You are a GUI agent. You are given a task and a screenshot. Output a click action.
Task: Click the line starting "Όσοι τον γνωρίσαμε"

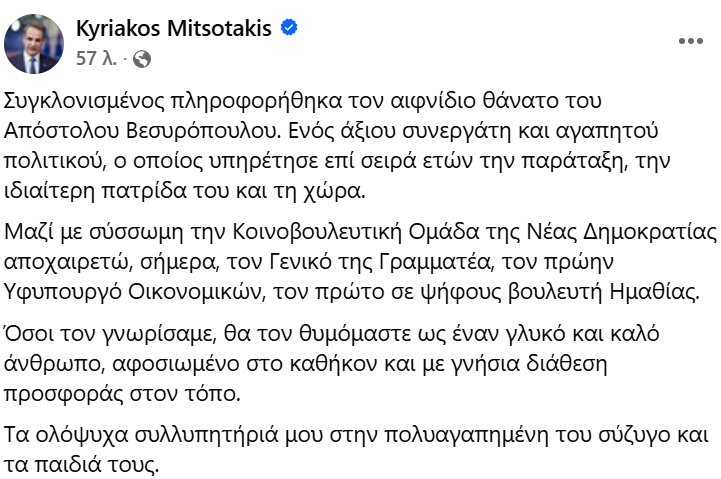coord(332,334)
